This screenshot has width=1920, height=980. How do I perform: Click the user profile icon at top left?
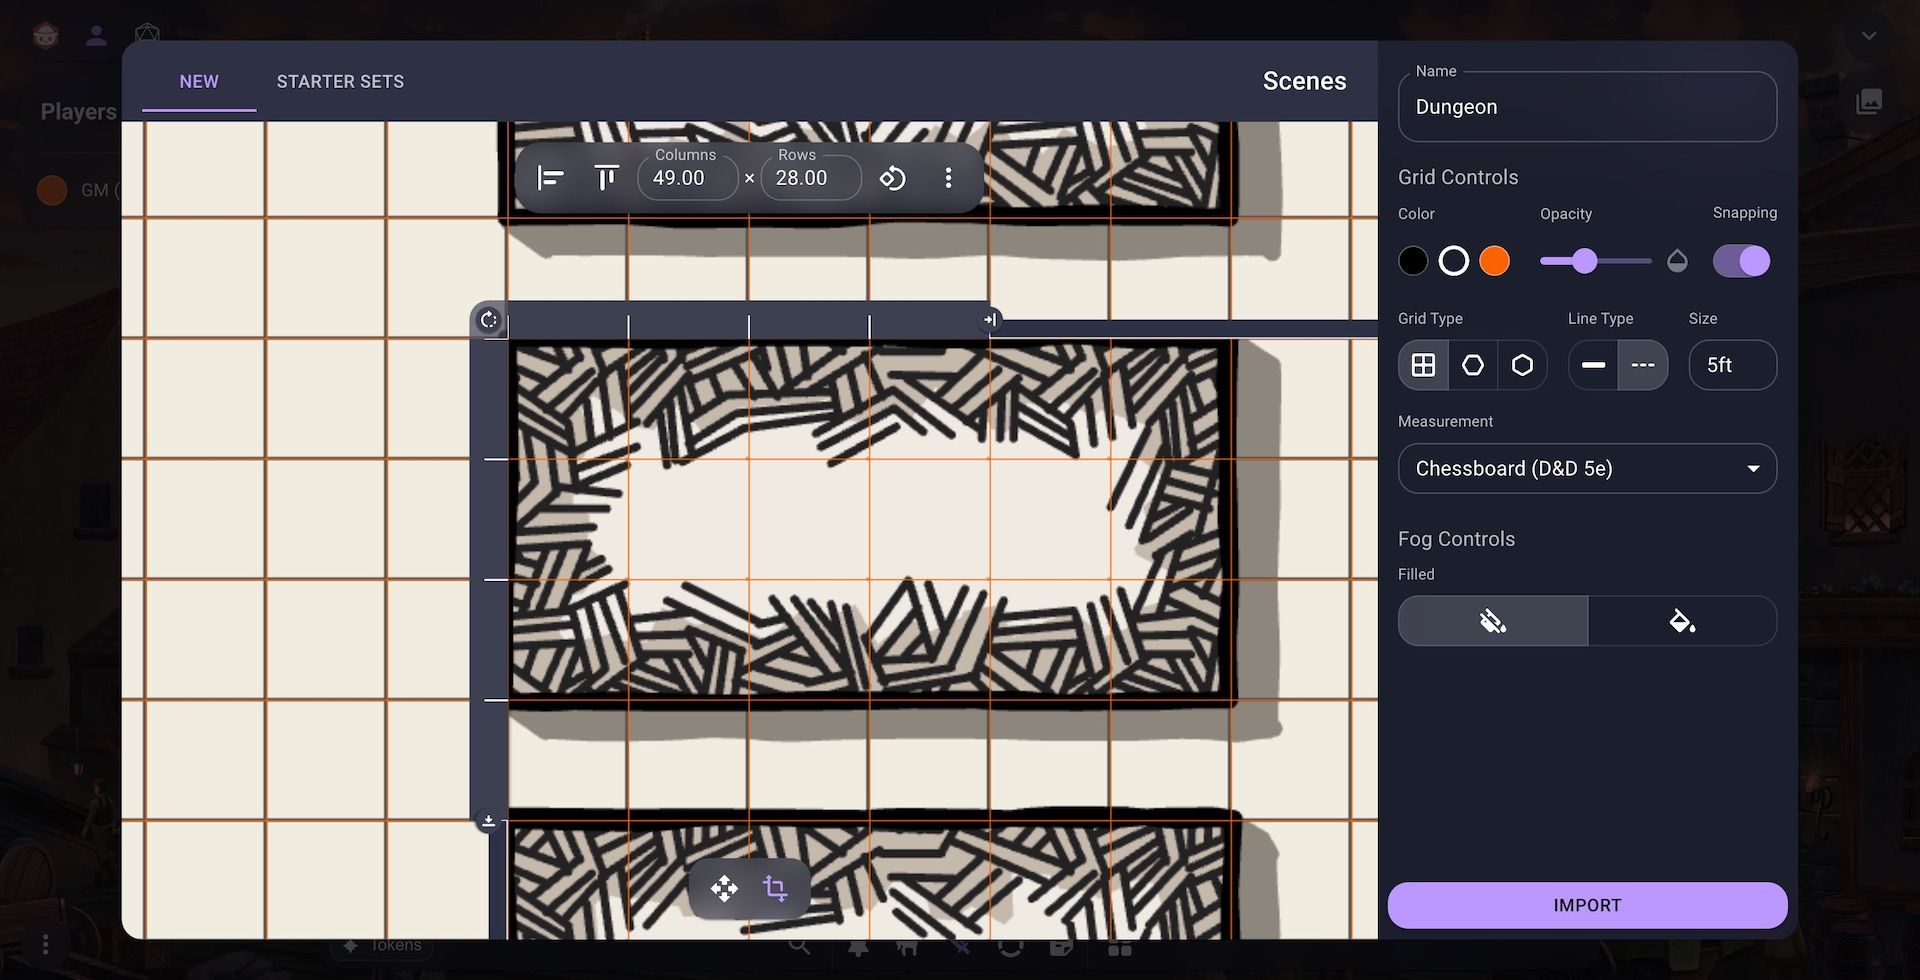tap(96, 36)
